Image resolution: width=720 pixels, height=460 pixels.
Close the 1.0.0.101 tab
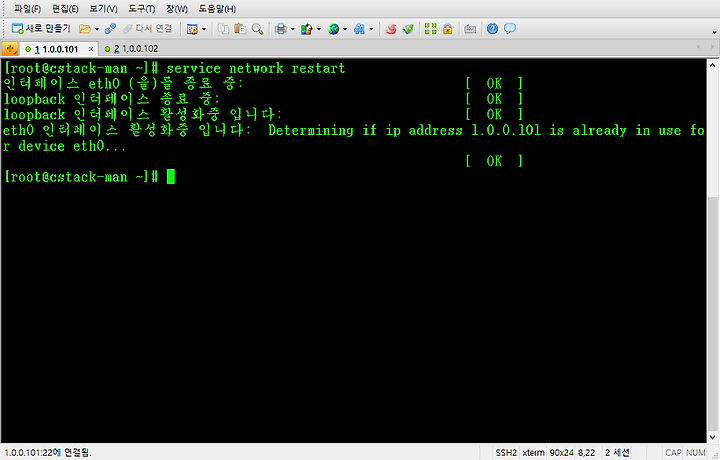pyautogui.click(x=91, y=49)
